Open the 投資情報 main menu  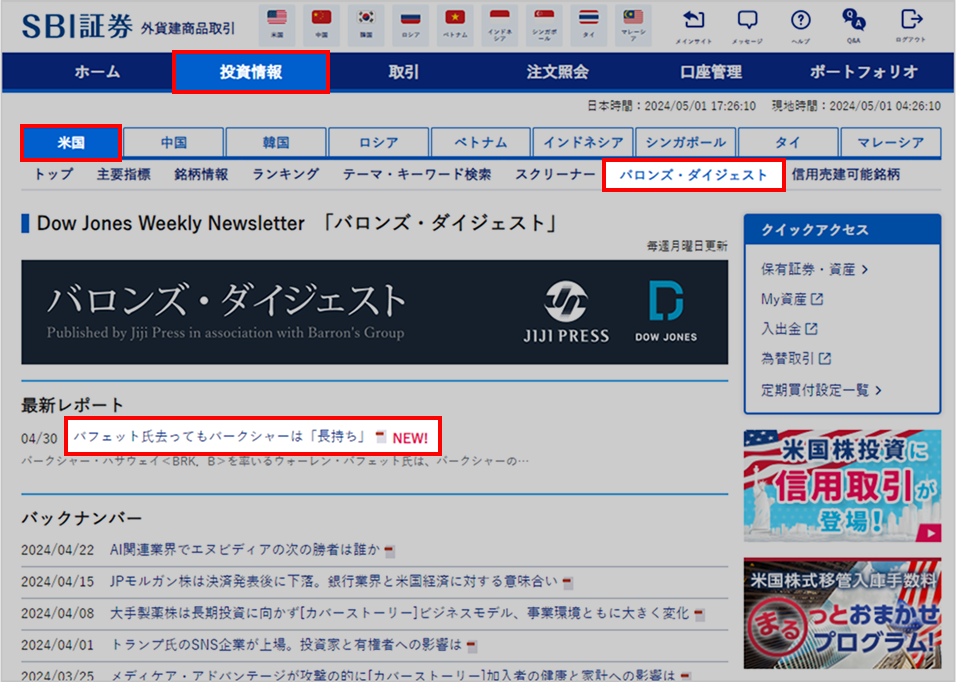click(x=251, y=72)
